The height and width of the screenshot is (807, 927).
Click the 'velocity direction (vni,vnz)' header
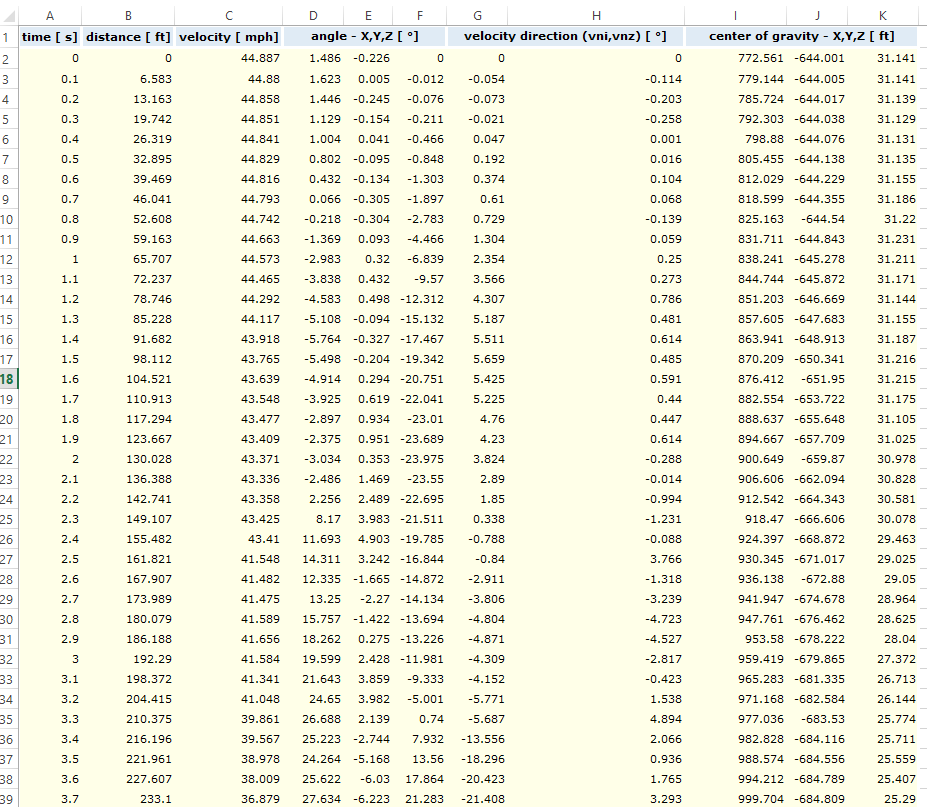(x=565, y=36)
